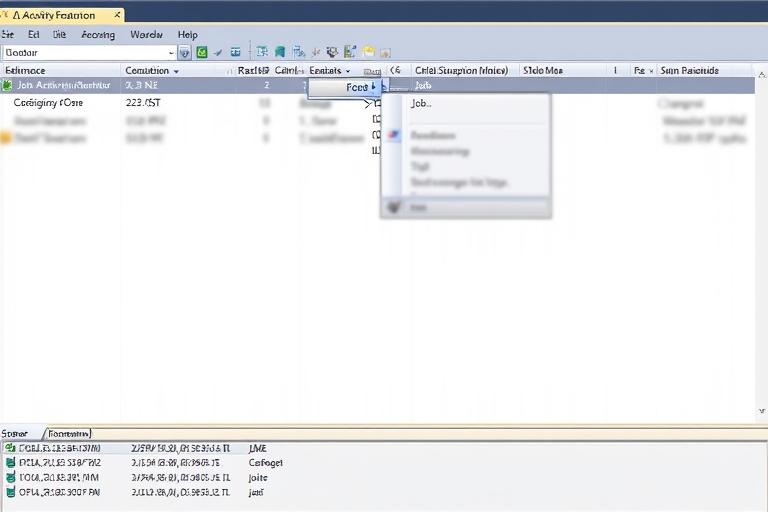Open the Help menu

[x=187, y=34]
